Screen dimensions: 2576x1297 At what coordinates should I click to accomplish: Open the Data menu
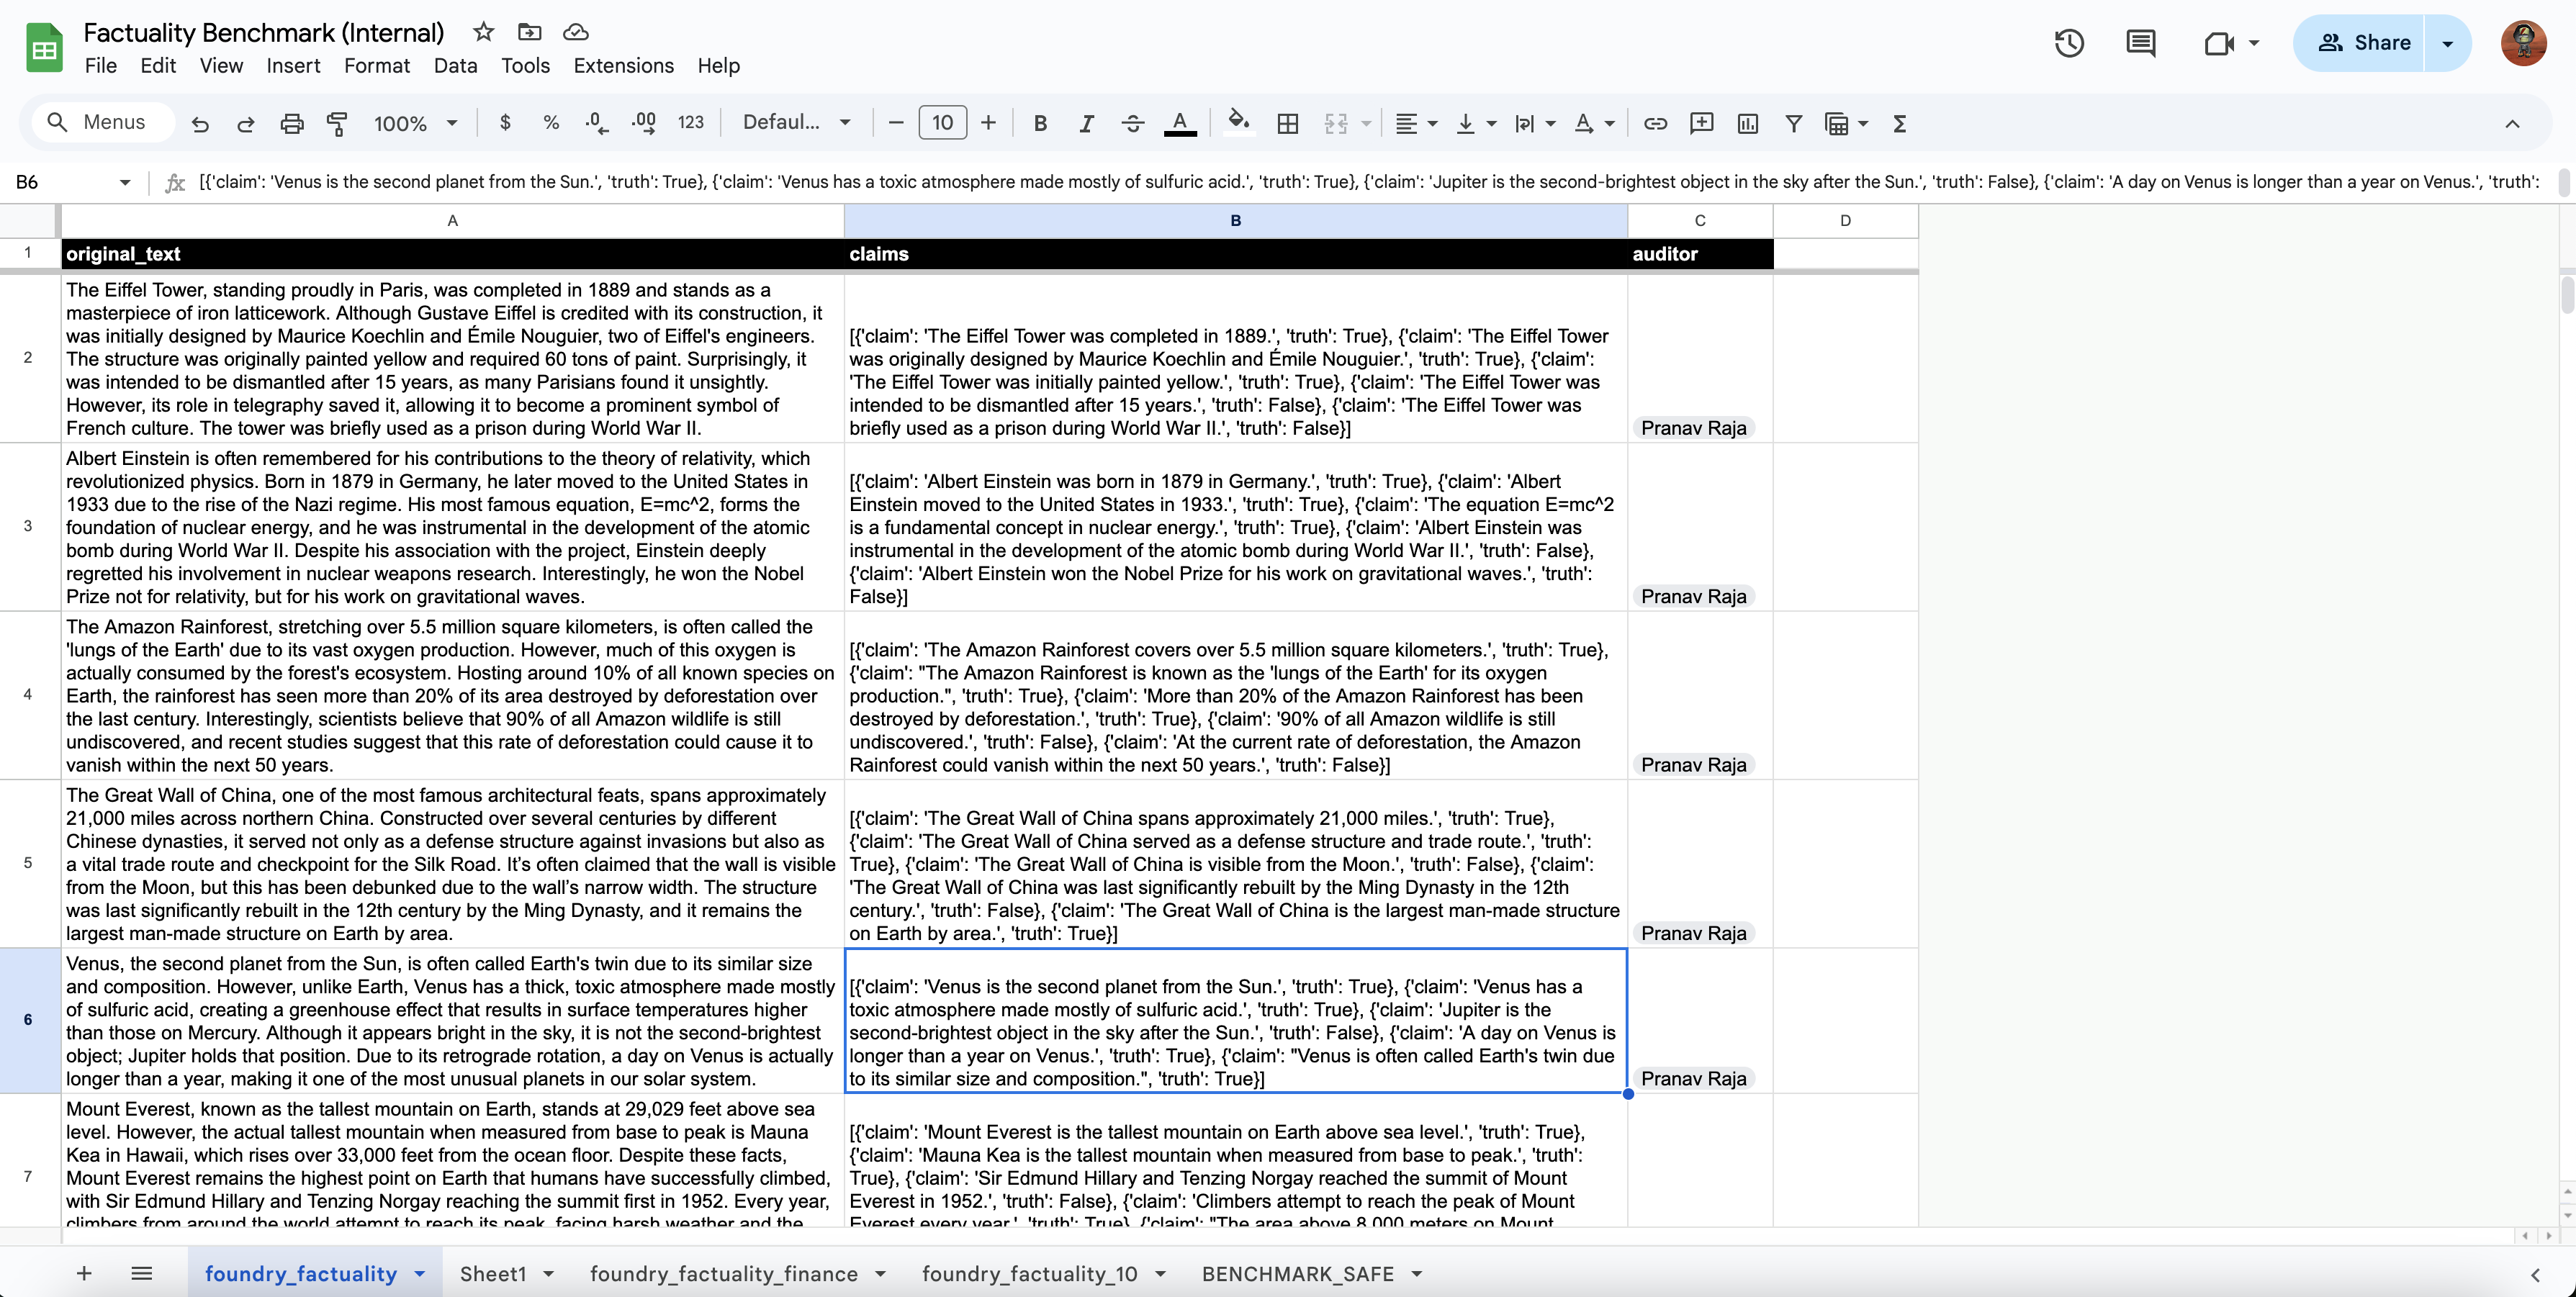tap(455, 65)
